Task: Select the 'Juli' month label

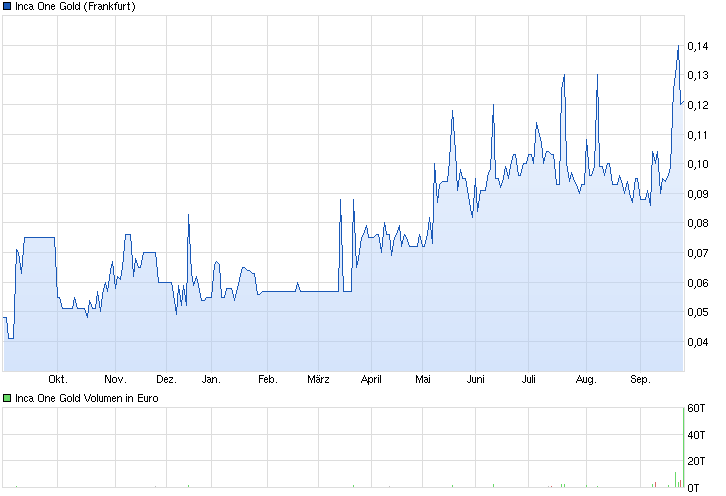Action: pyautogui.click(x=529, y=380)
